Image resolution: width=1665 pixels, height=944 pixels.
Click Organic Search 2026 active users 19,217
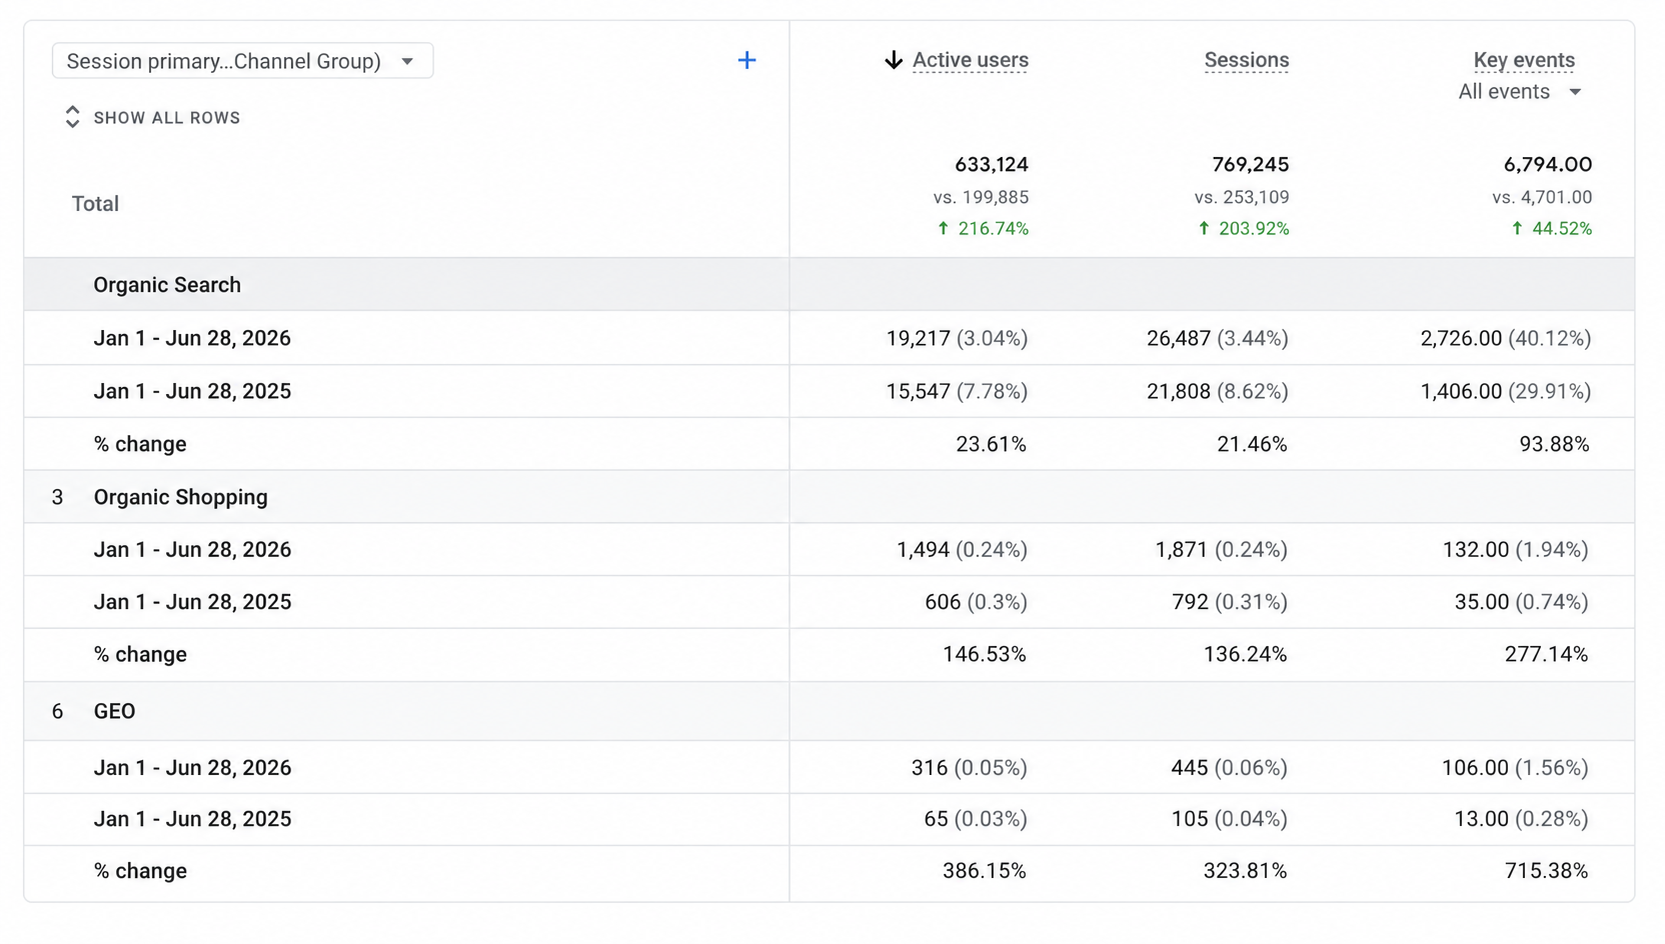[918, 338]
